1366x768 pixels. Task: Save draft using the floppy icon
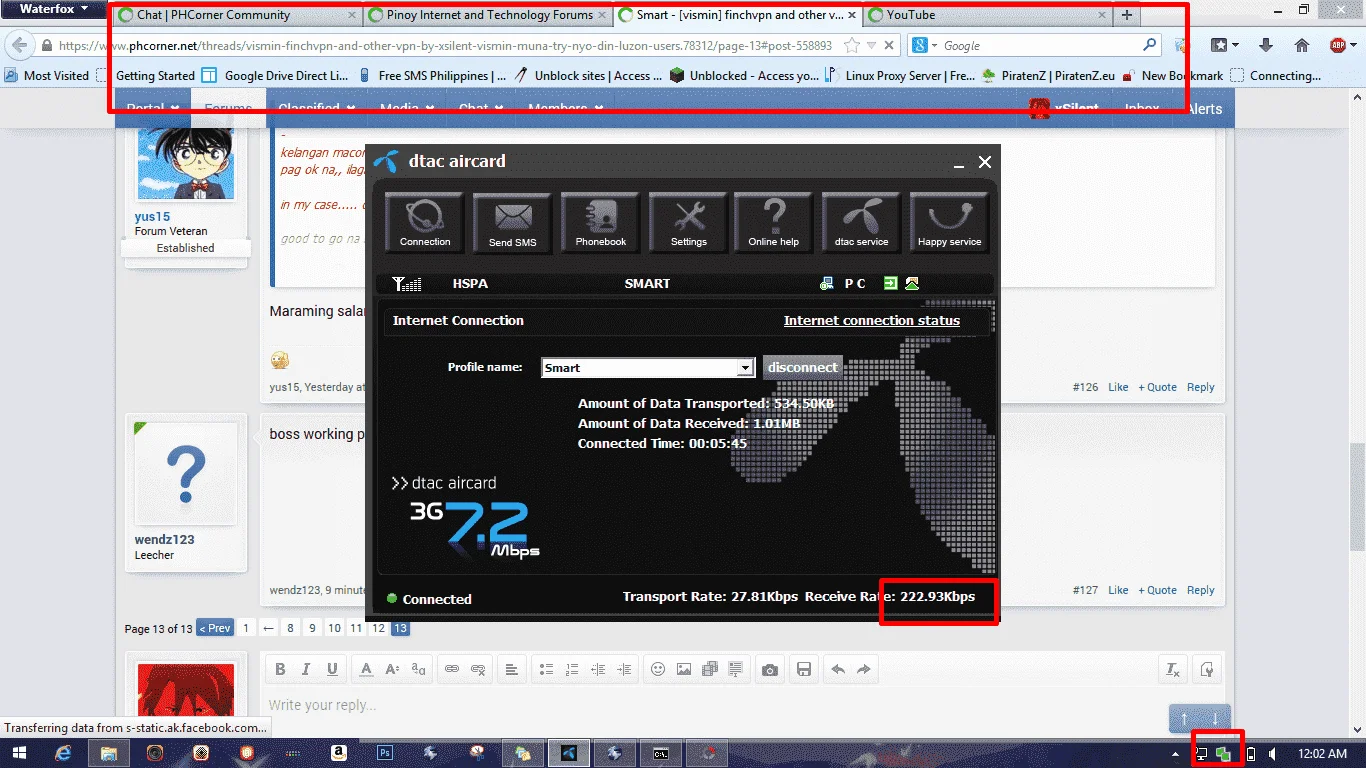point(803,670)
